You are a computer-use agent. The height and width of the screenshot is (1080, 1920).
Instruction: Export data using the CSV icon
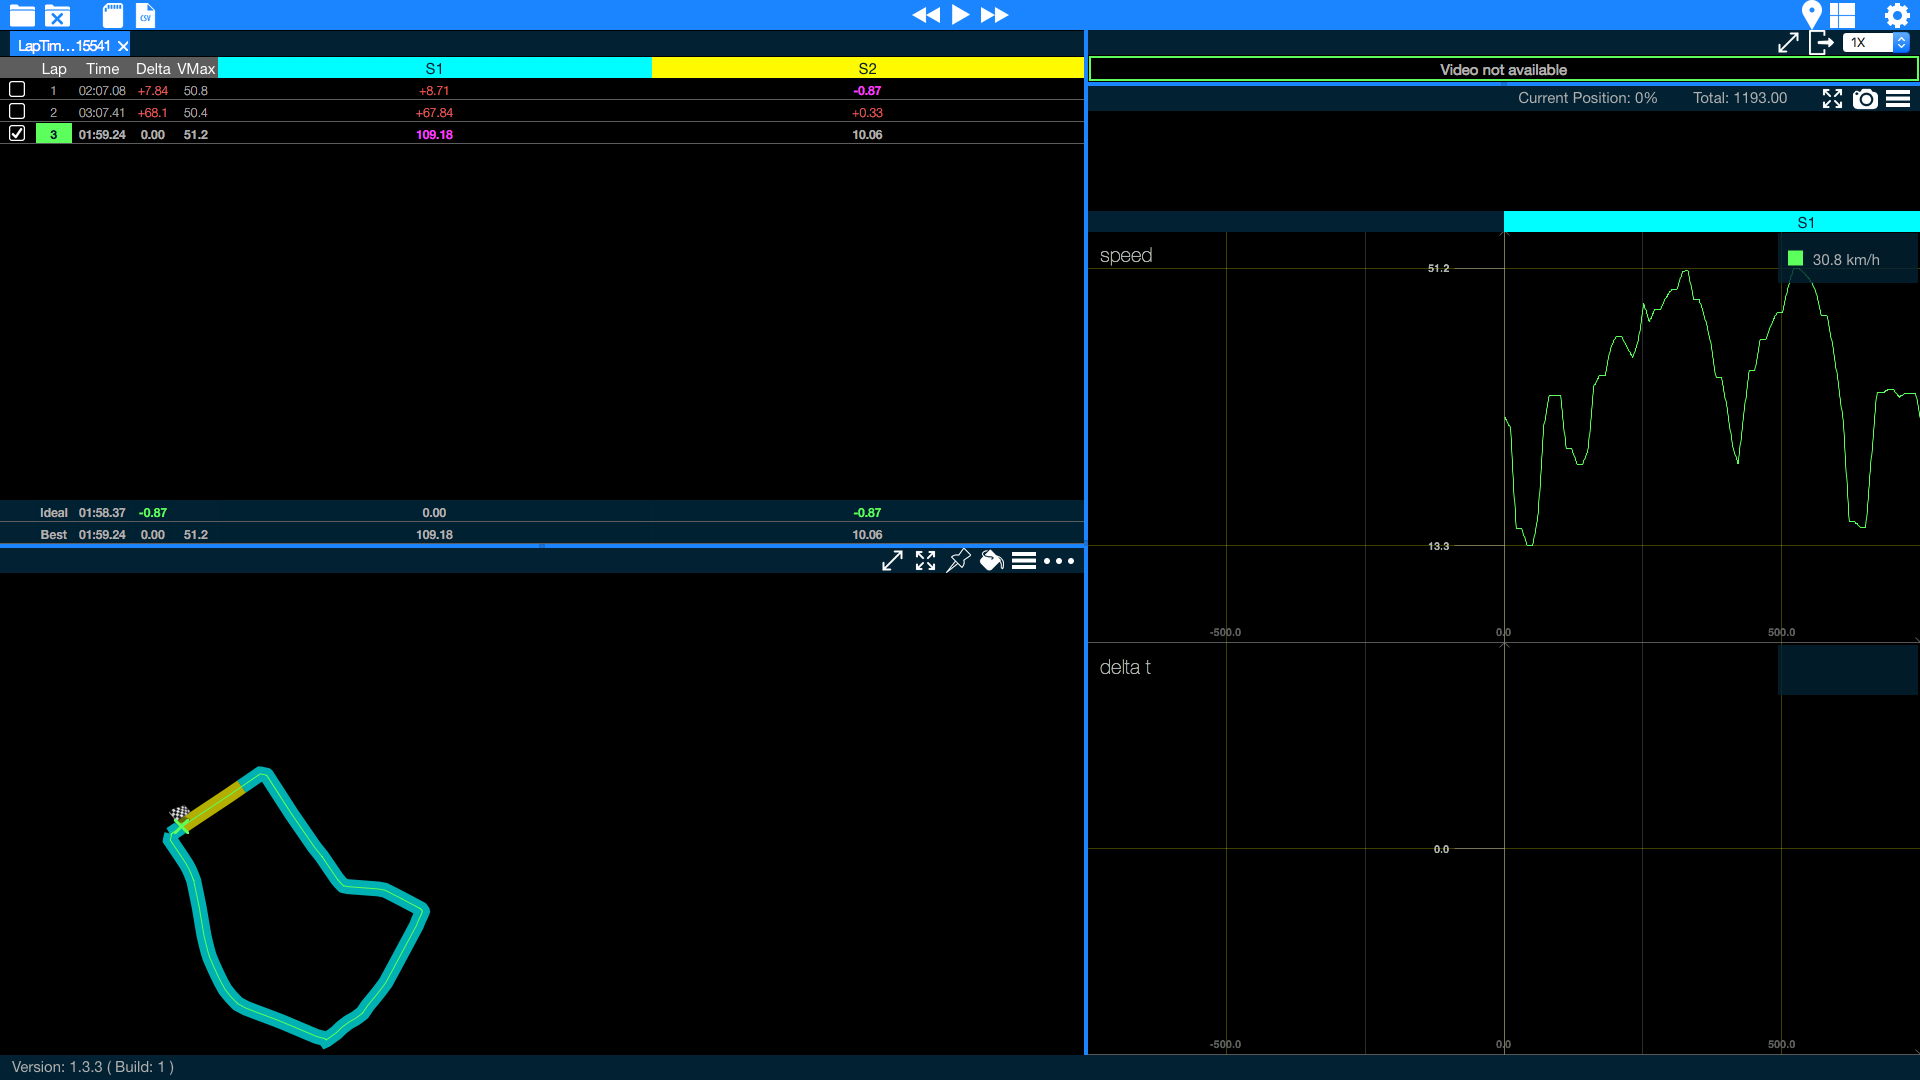click(x=143, y=15)
